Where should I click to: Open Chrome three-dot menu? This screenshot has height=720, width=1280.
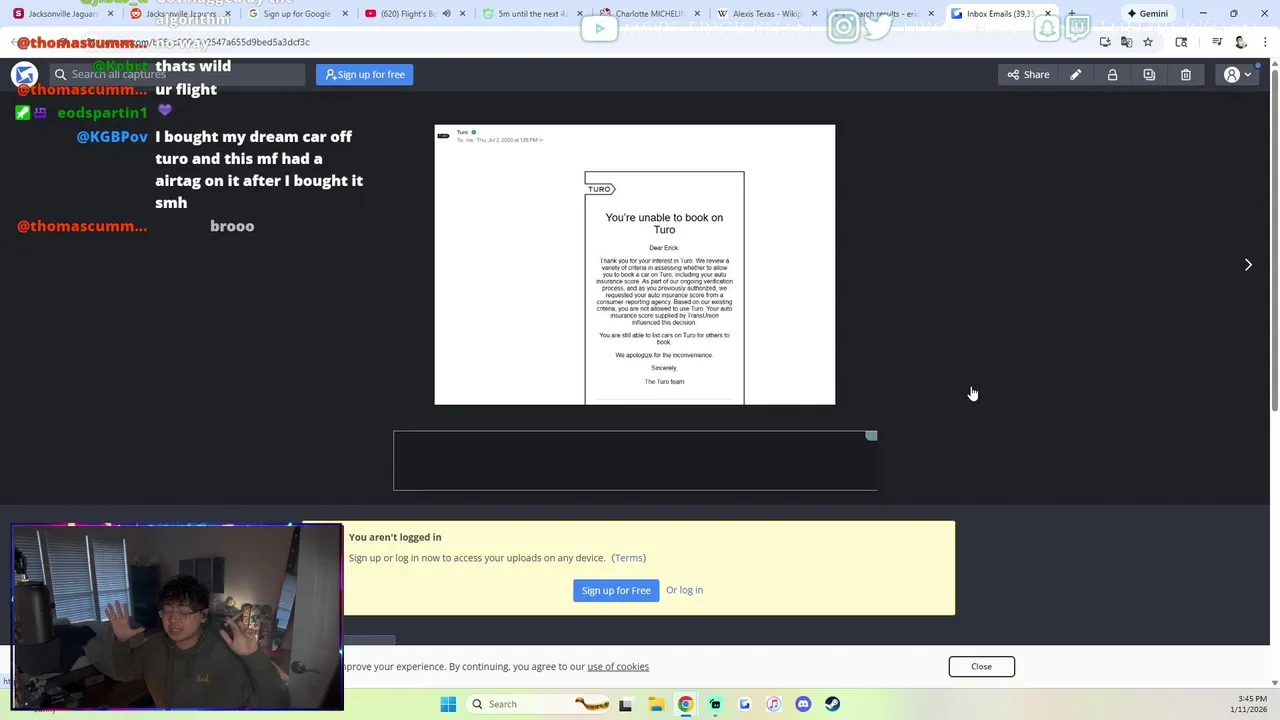(x=1265, y=42)
